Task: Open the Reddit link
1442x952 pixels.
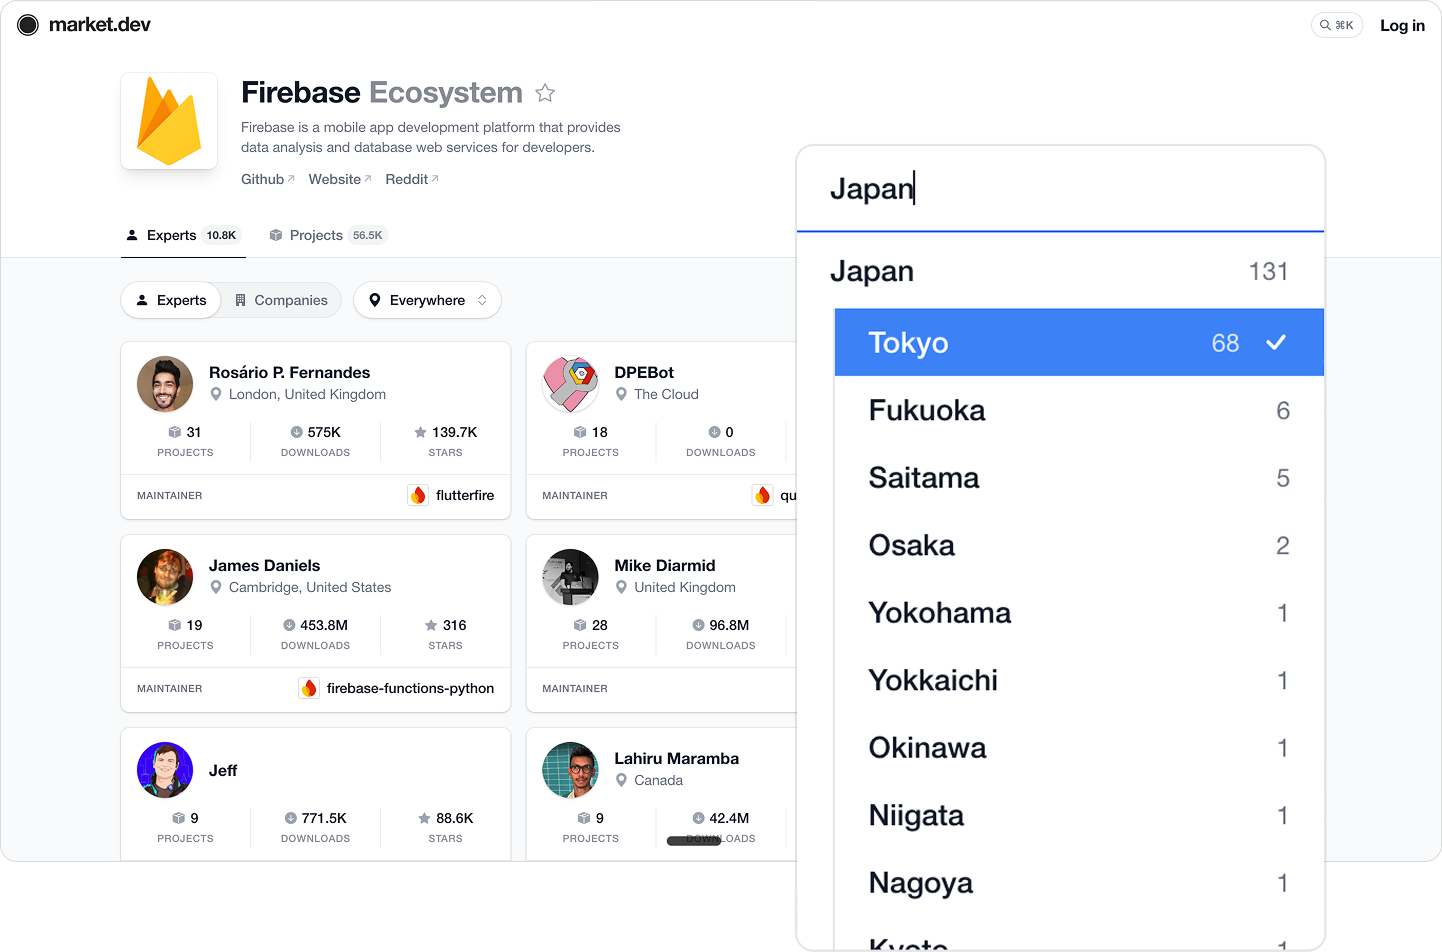Action: [412, 179]
